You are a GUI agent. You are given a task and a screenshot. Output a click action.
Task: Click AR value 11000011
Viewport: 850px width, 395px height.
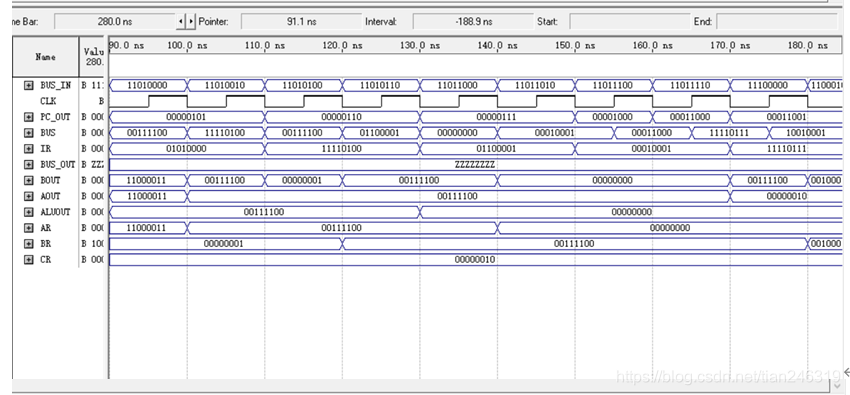click(x=147, y=228)
